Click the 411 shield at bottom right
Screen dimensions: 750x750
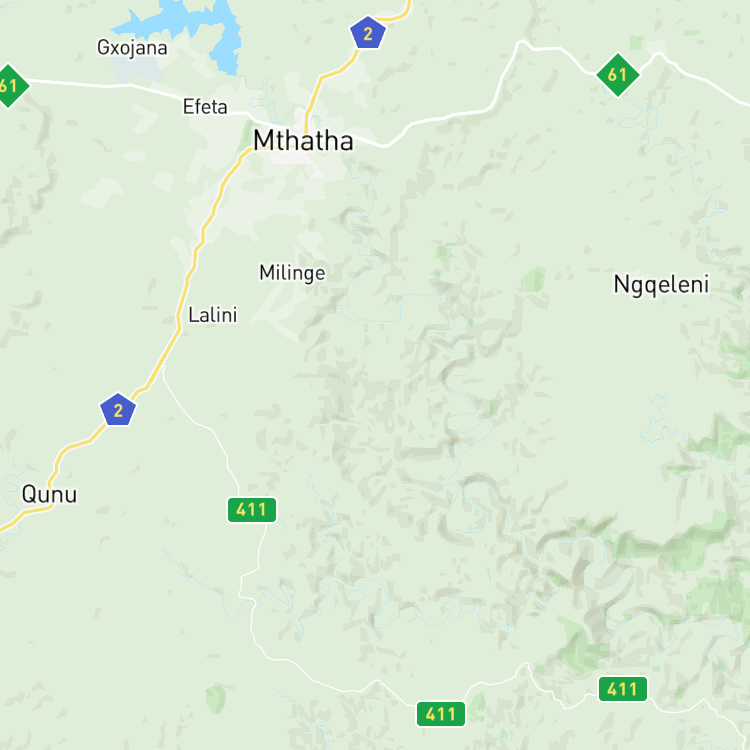click(x=623, y=689)
